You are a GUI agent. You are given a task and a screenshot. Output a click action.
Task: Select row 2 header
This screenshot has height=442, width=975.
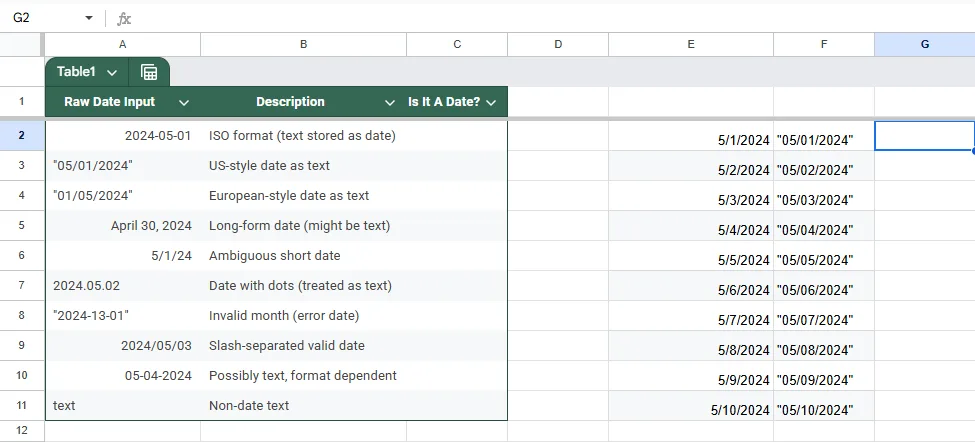pos(22,135)
